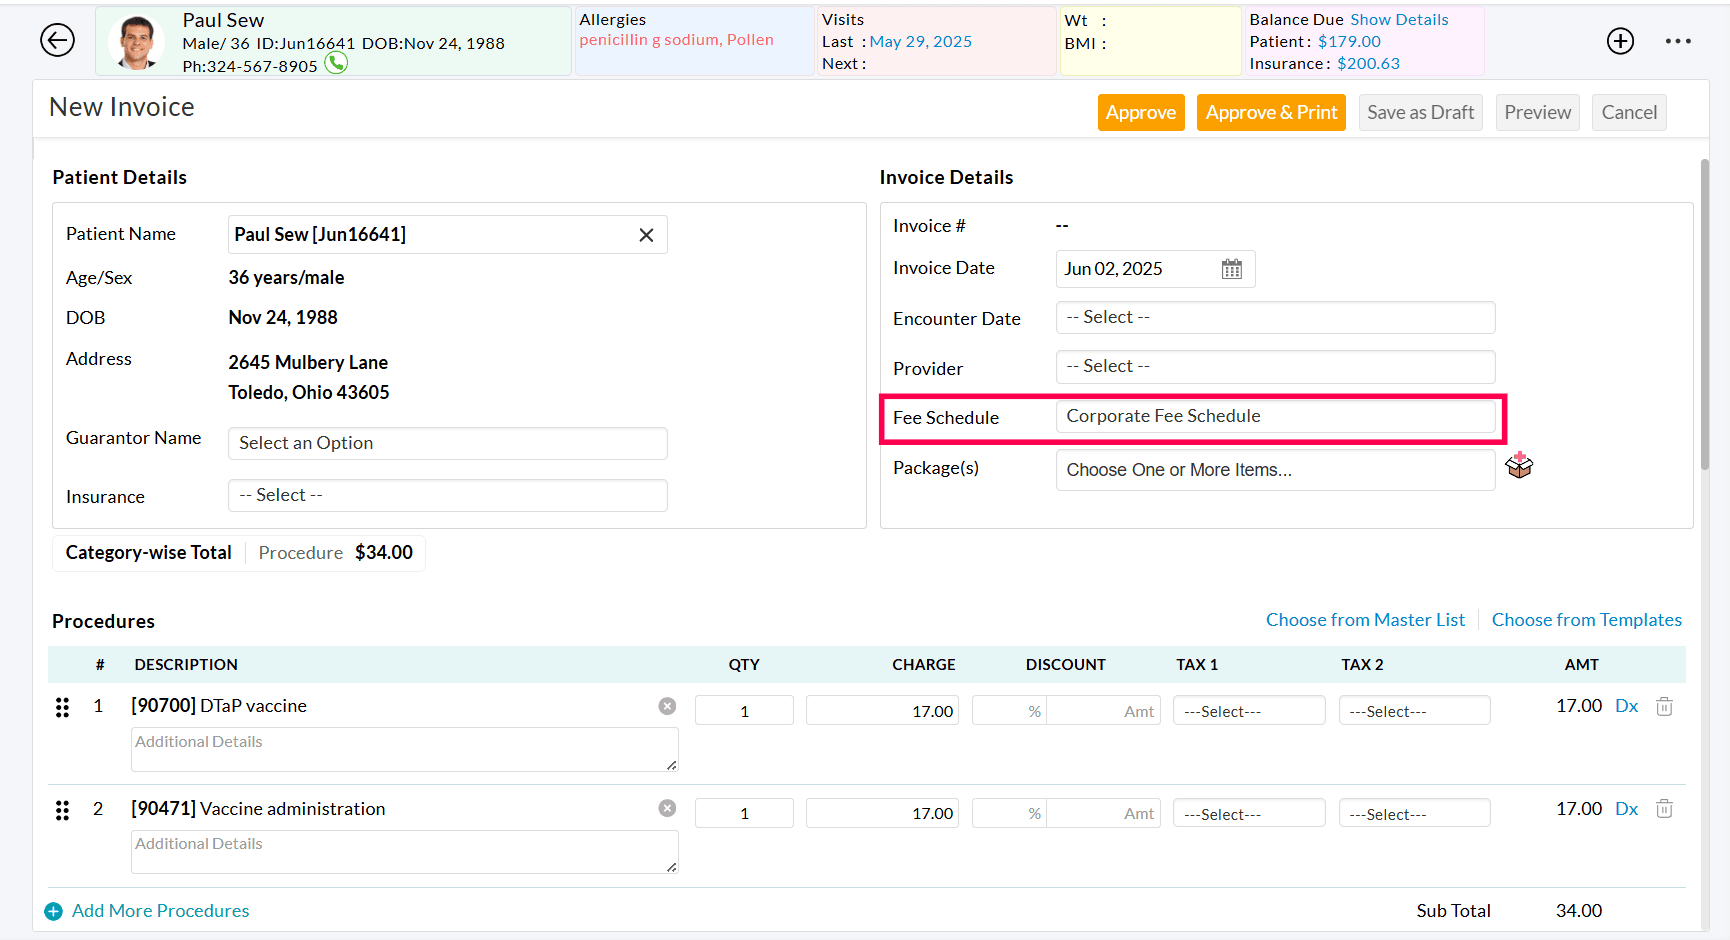Click the Approve & Print button
The width and height of the screenshot is (1730, 940).
pyautogui.click(x=1271, y=112)
